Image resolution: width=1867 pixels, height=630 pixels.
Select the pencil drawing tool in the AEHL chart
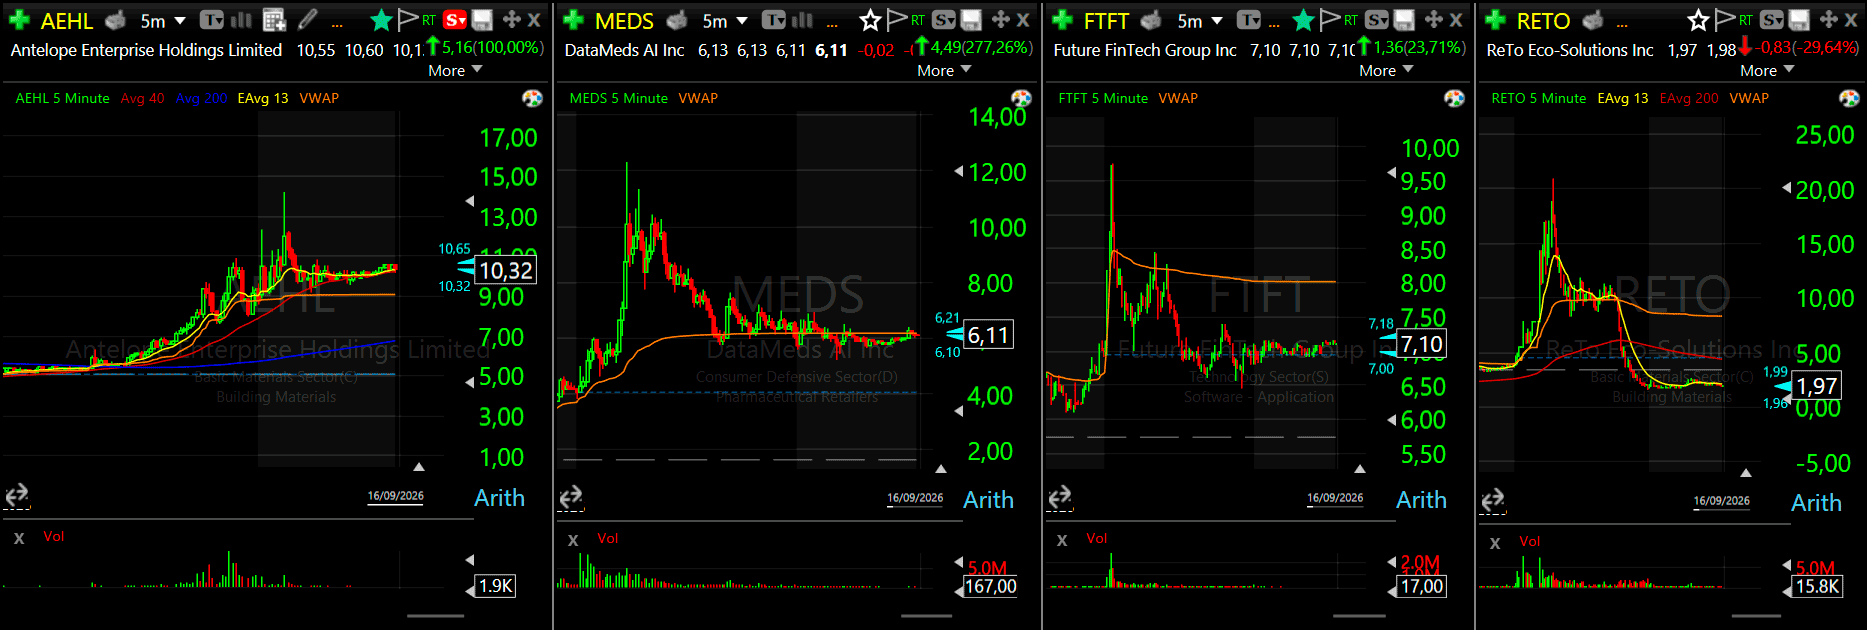coord(308,20)
